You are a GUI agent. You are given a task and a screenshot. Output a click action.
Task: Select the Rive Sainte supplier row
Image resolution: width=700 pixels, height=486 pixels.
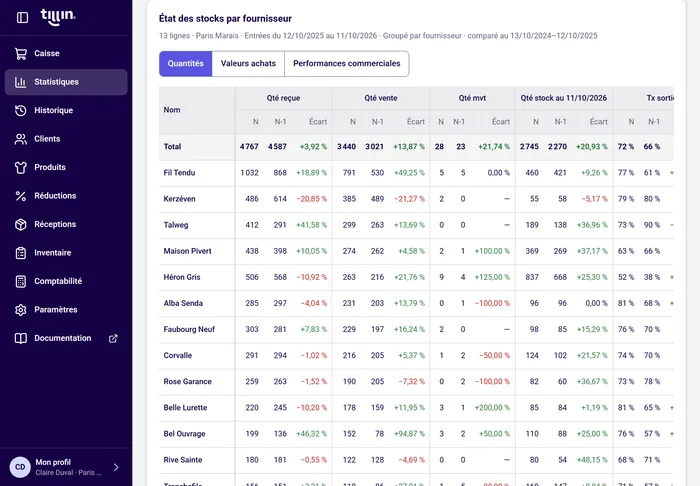tap(416, 460)
